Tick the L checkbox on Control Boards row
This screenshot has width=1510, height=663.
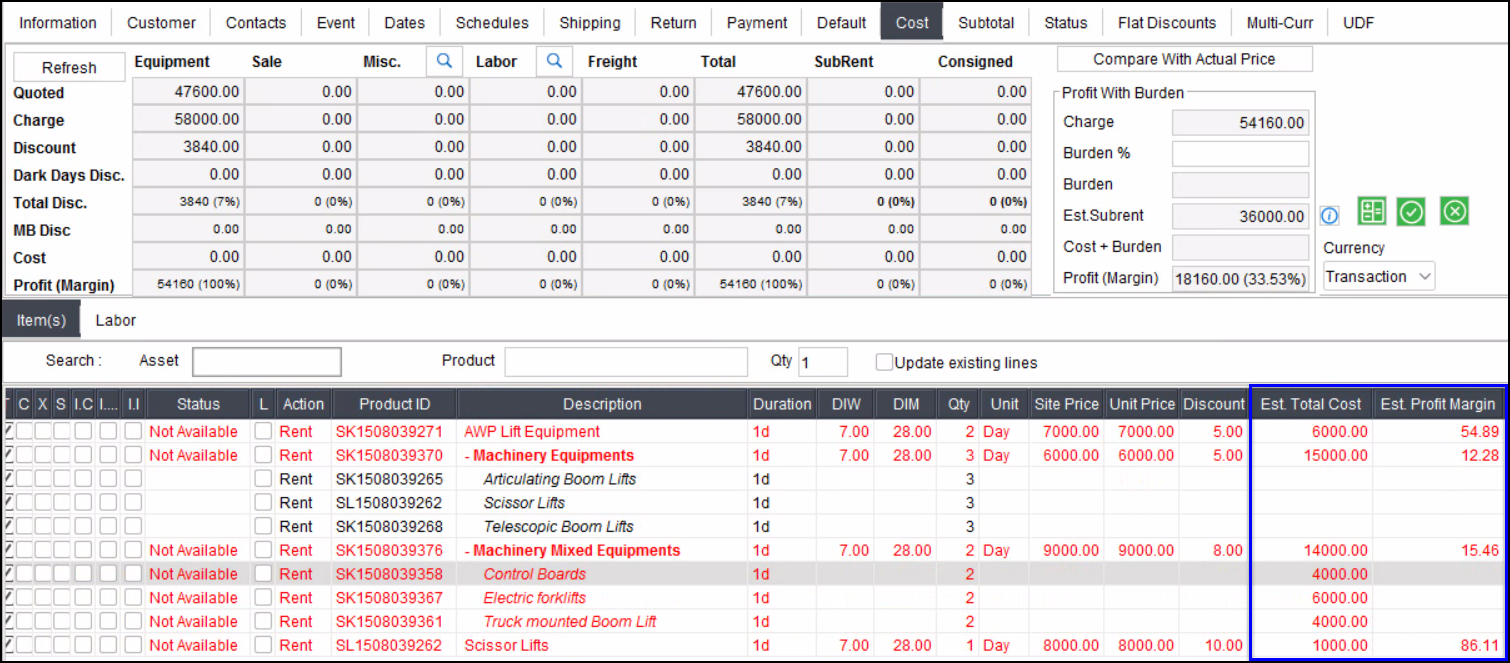[x=263, y=574]
